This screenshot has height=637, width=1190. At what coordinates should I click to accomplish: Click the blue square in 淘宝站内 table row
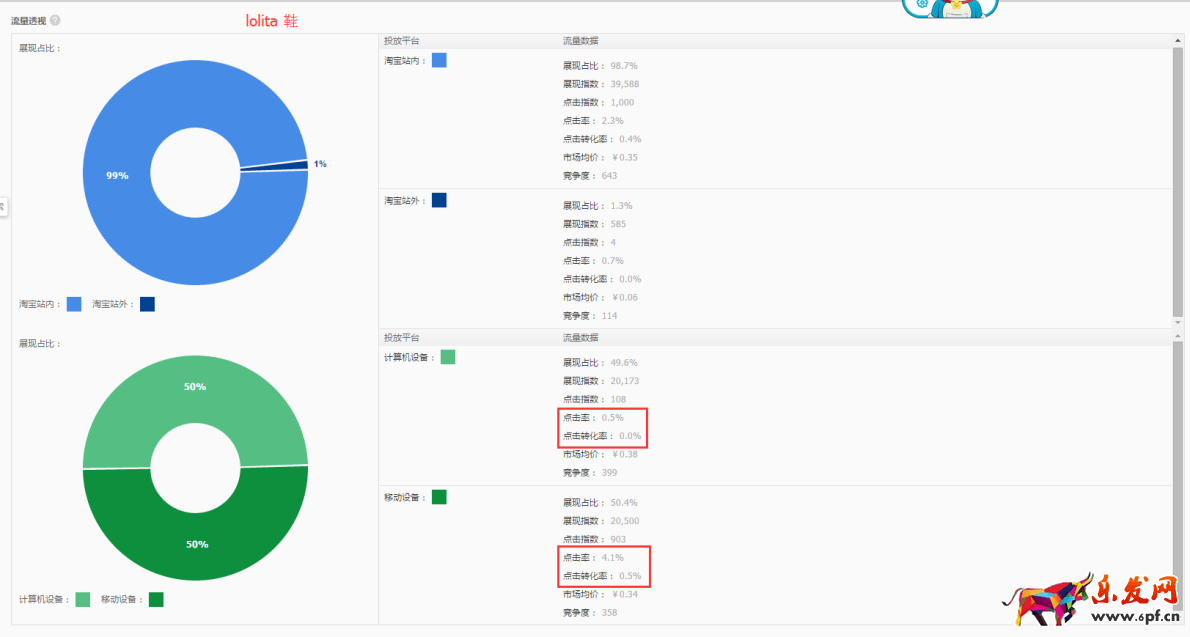439,61
